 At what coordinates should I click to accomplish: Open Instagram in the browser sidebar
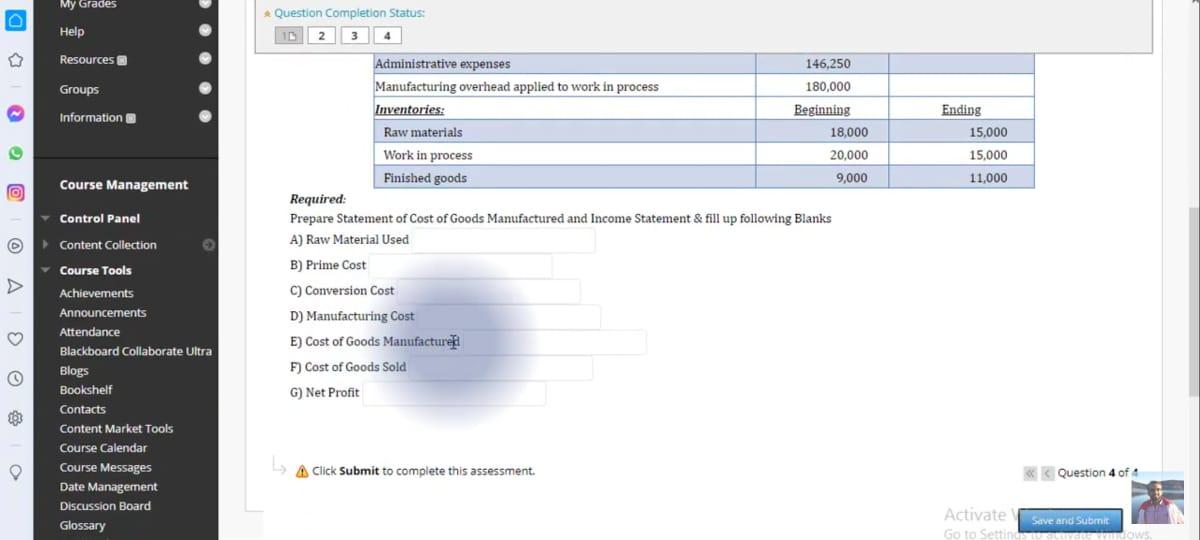click(x=15, y=191)
